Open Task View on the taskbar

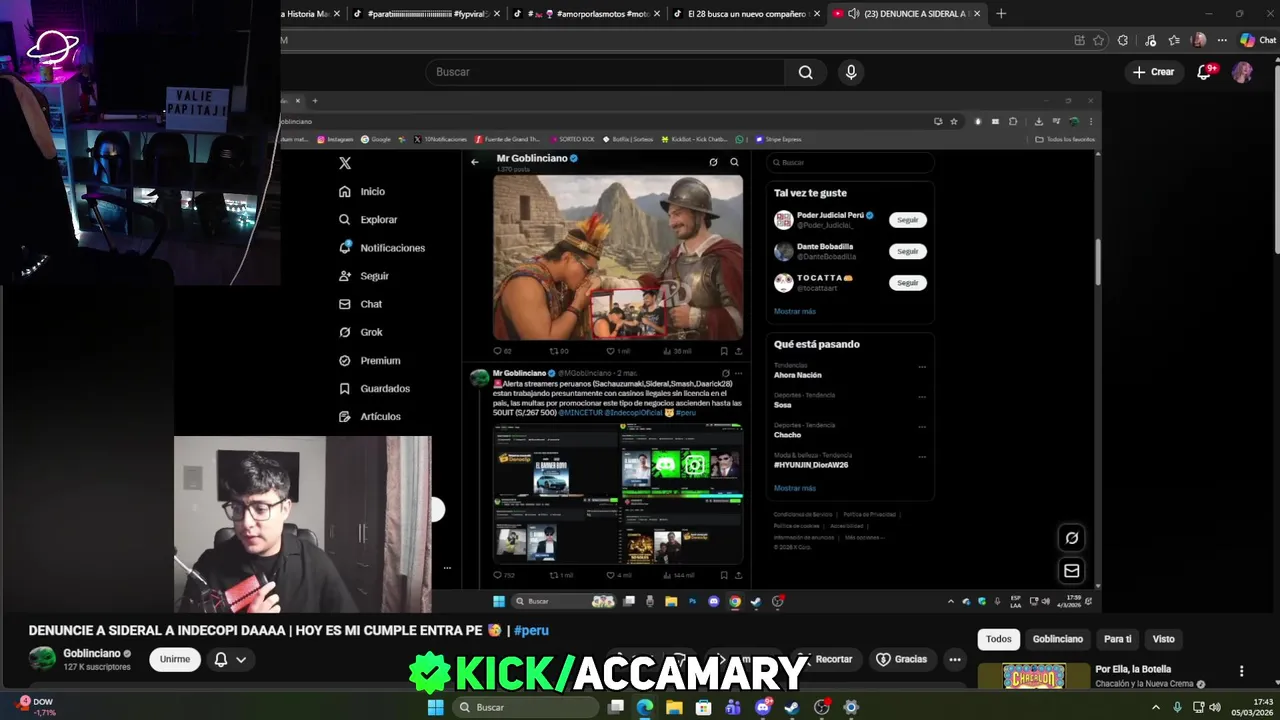click(616, 707)
